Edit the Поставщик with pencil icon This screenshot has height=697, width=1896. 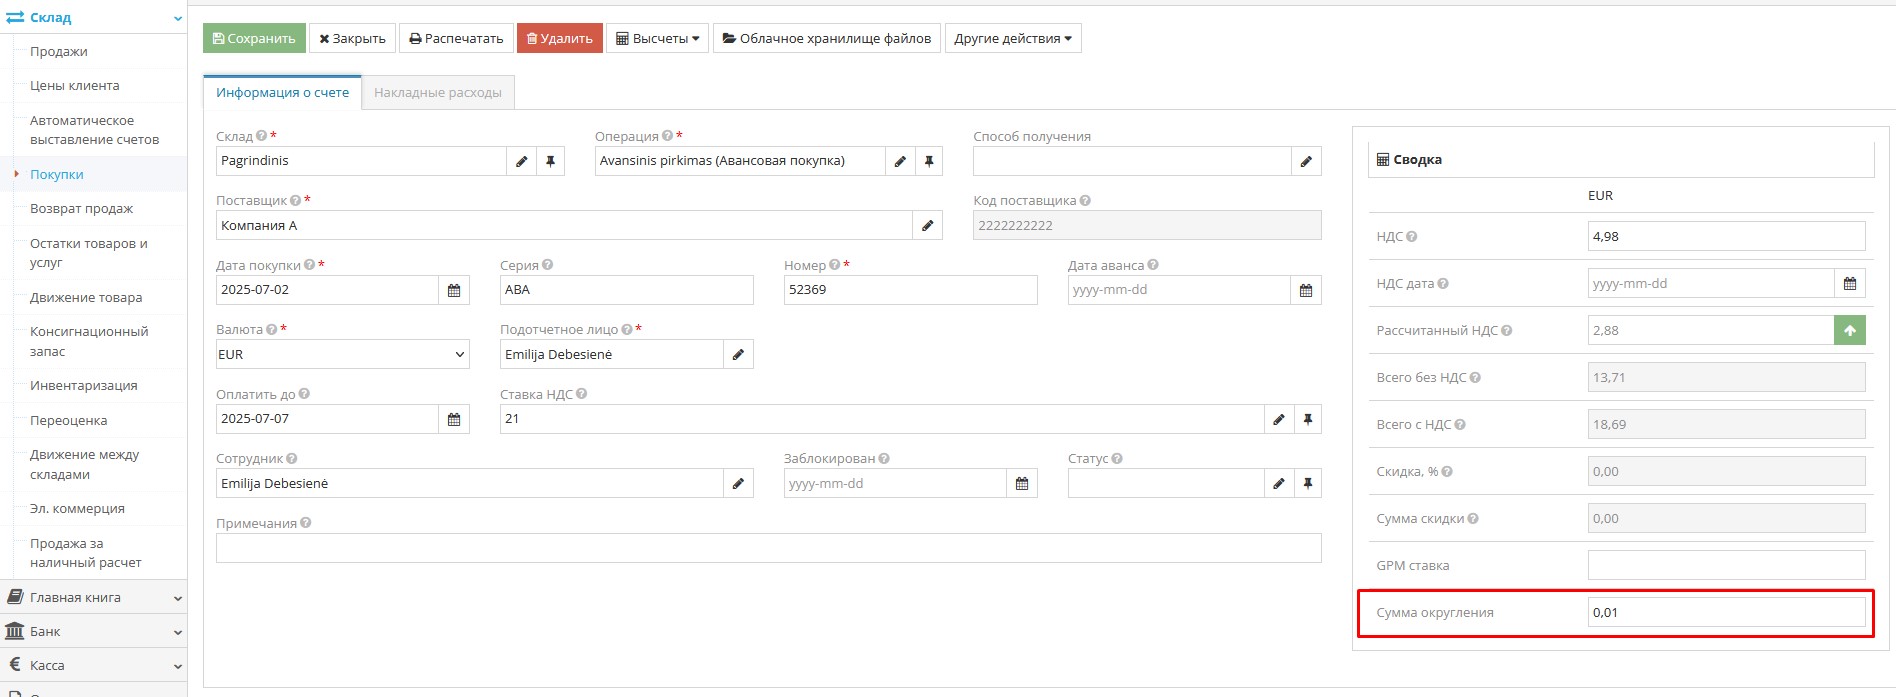click(x=927, y=226)
